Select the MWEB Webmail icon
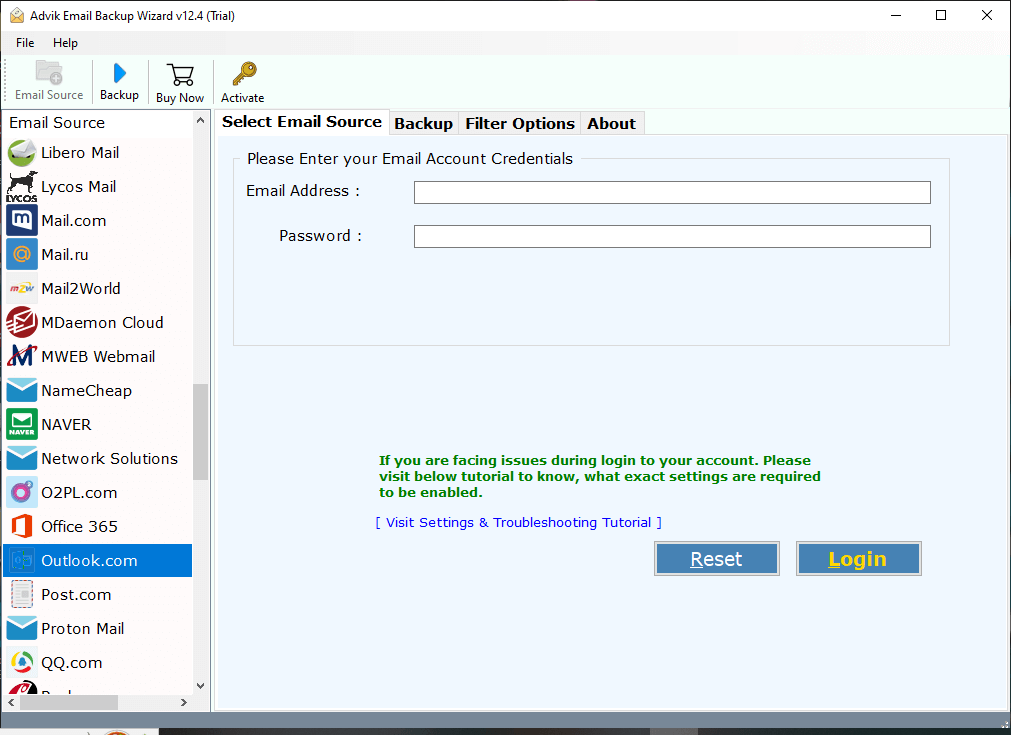Image resolution: width=1011 pixels, height=735 pixels. tap(22, 357)
